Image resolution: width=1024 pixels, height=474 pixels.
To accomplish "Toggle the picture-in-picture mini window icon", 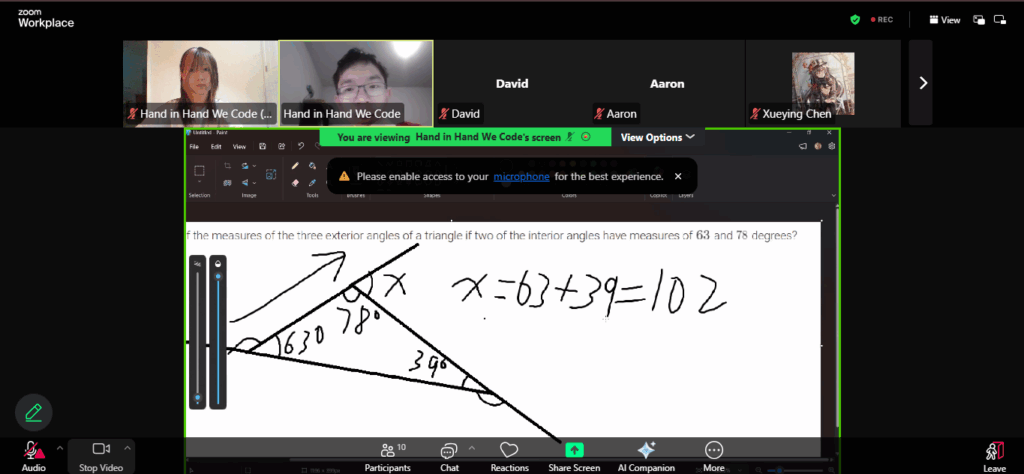I will 979,19.
